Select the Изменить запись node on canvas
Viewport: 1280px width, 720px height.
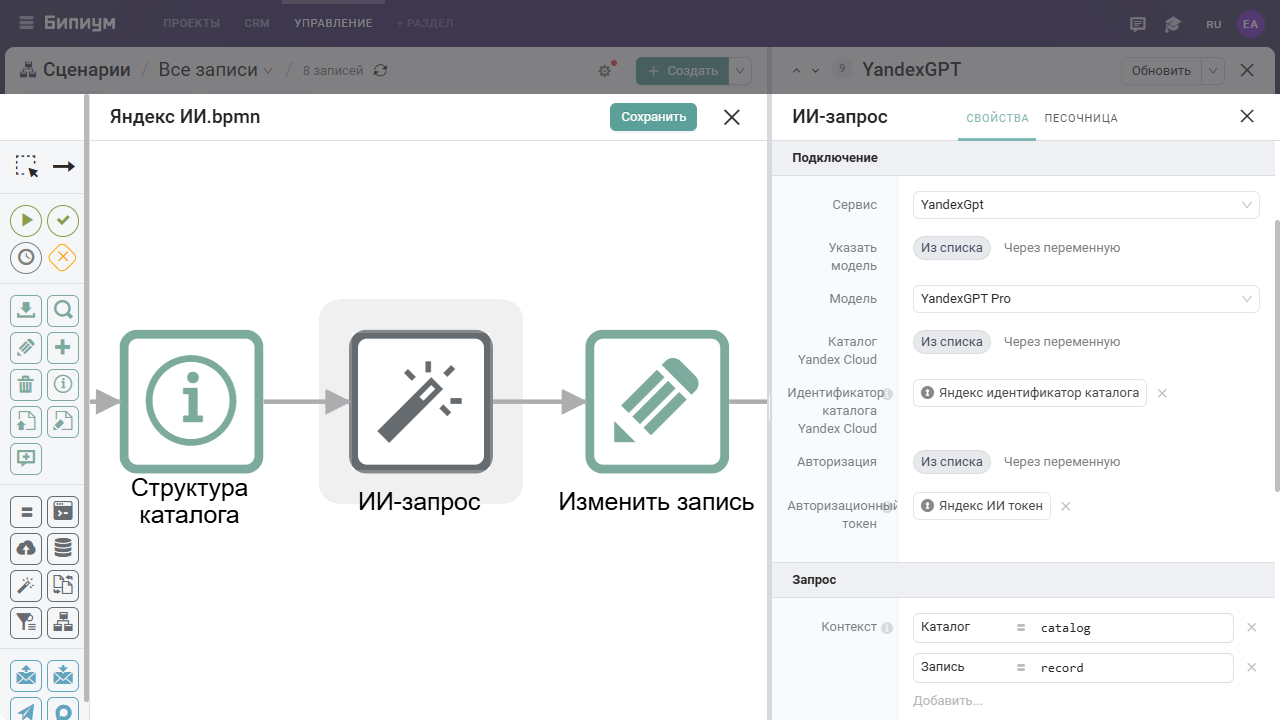tap(657, 401)
